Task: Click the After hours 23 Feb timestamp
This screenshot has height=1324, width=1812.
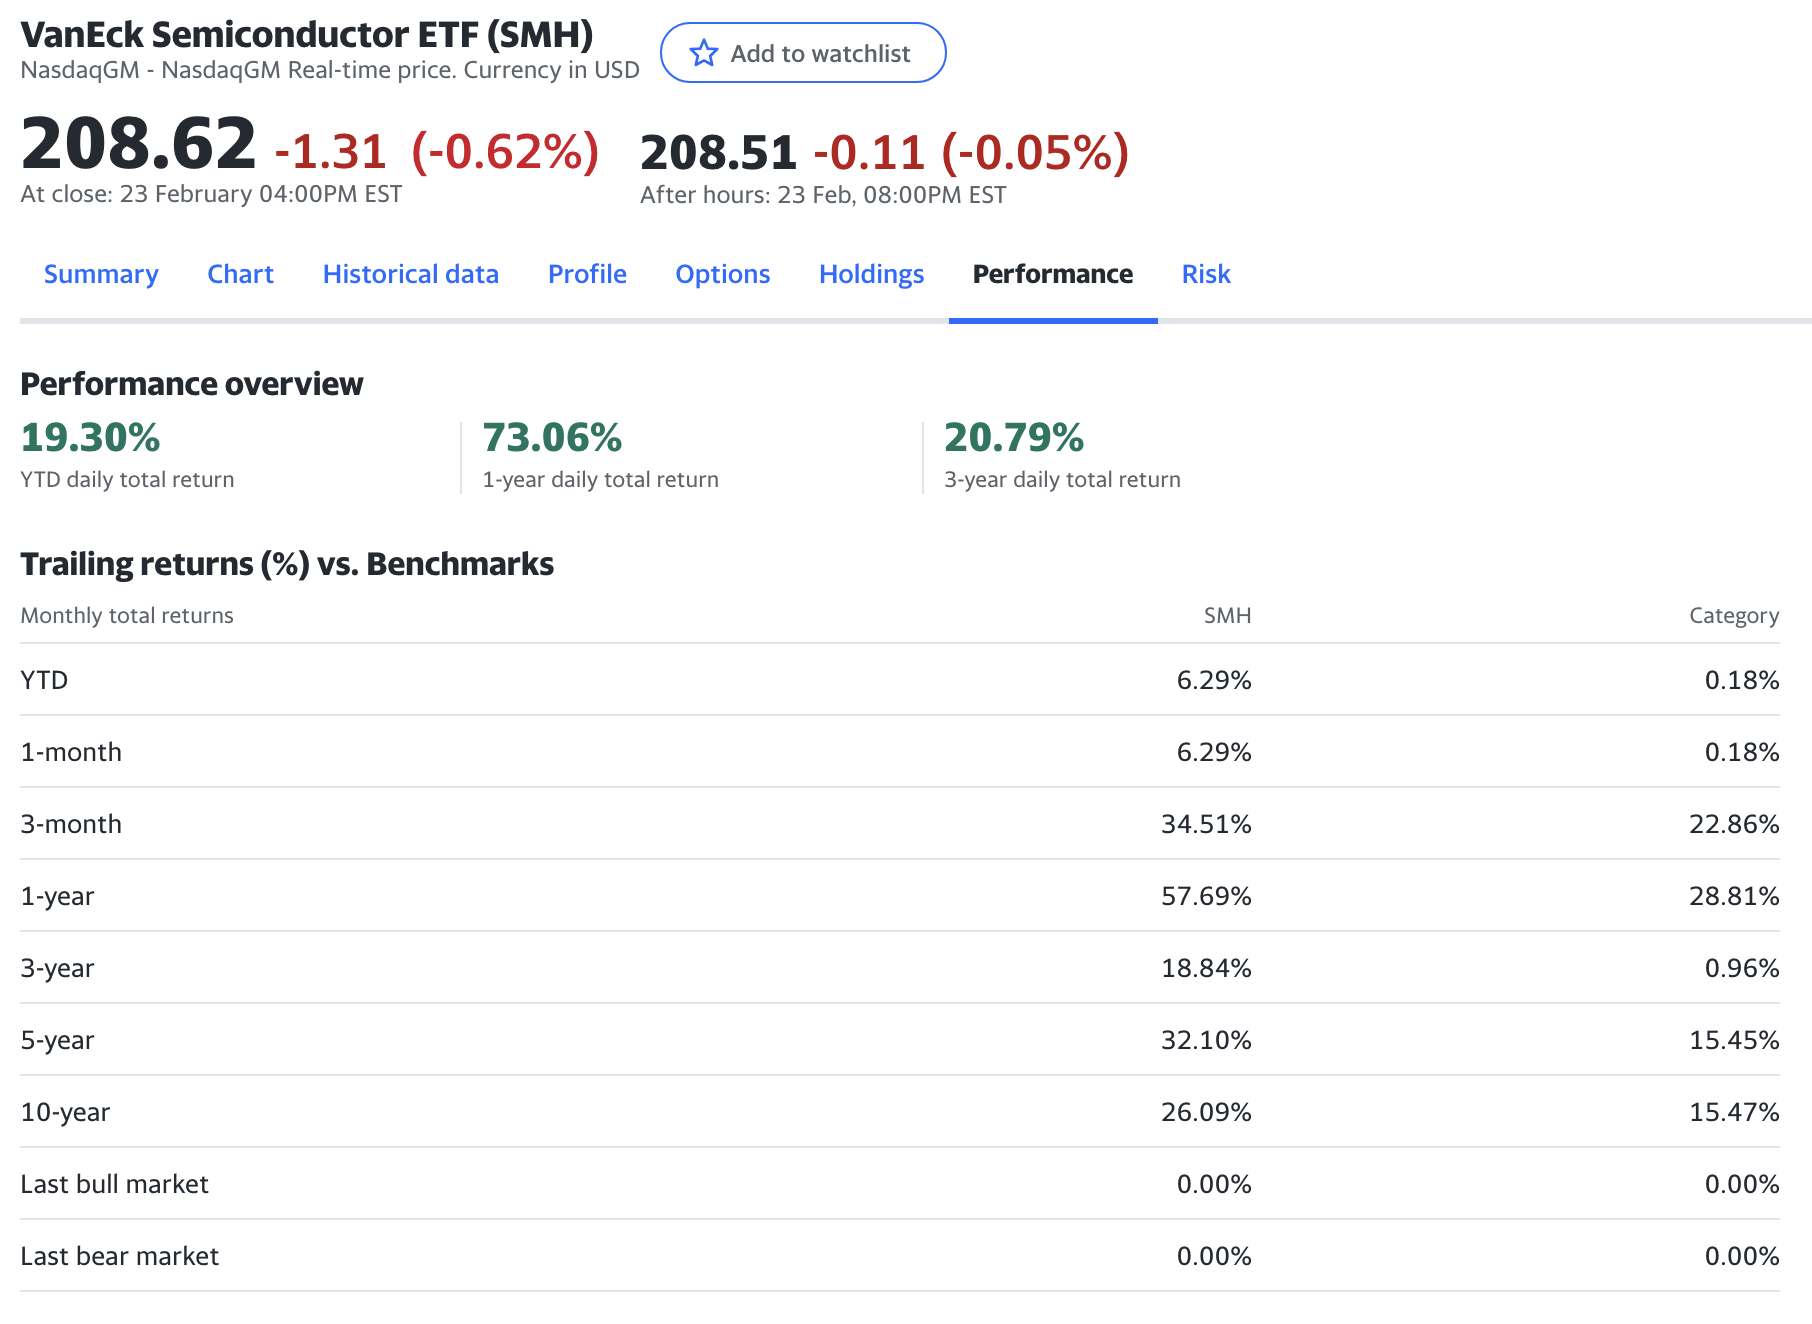Action: coord(823,195)
